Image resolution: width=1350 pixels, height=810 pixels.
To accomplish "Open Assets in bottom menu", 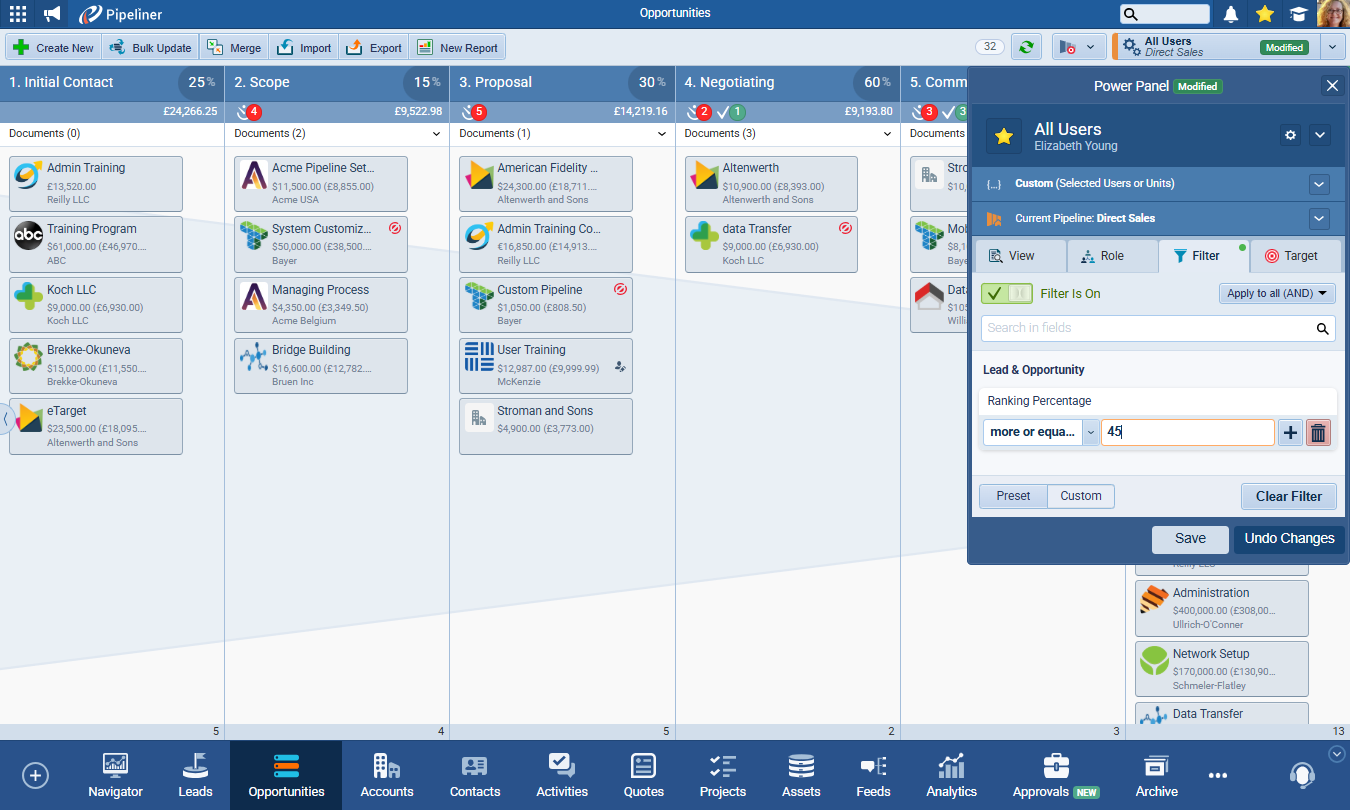I will point(801,775).
